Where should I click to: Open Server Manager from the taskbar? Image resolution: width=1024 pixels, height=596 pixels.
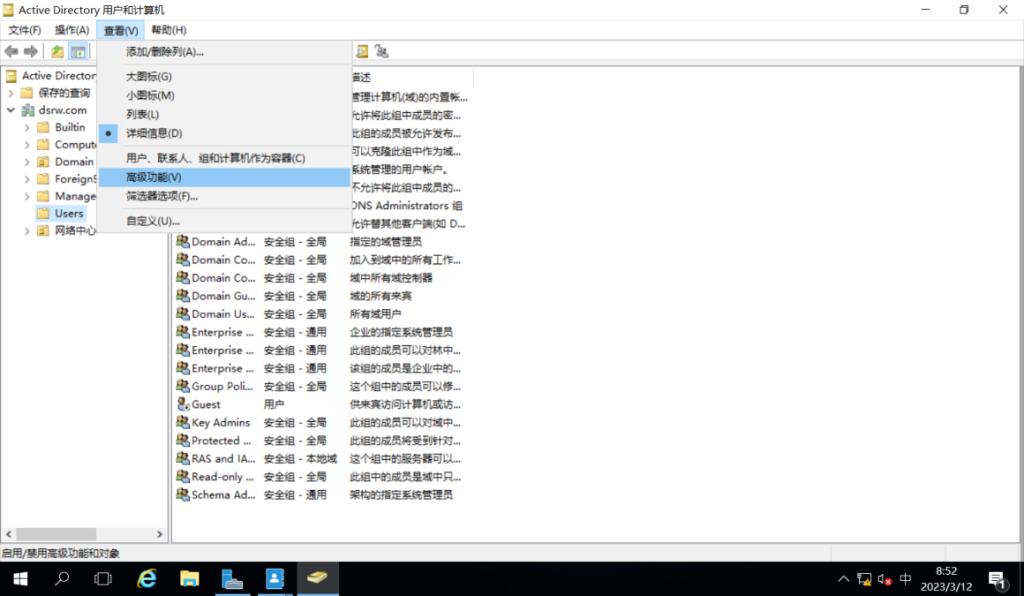(232, 579)
